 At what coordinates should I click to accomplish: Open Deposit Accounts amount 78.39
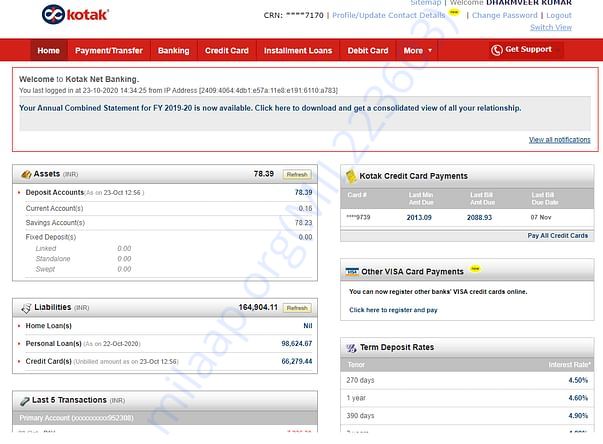tap(303, 192)
